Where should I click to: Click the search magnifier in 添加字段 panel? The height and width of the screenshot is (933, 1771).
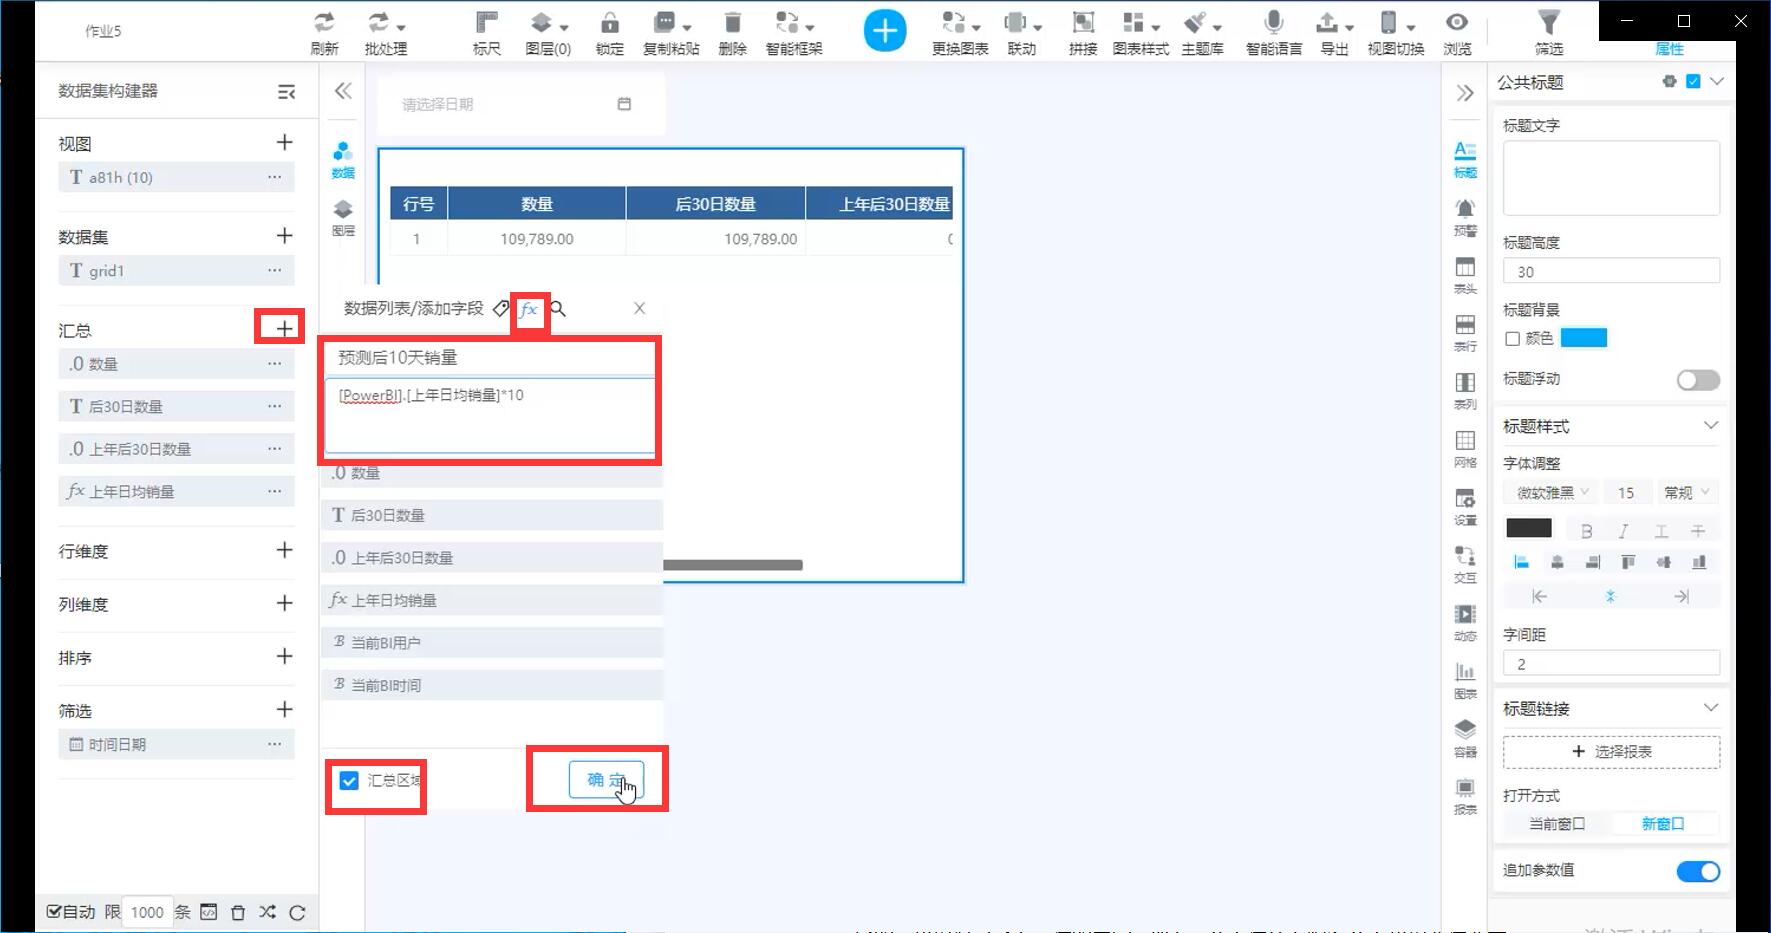pyautogui.click(x=558, y=309)
